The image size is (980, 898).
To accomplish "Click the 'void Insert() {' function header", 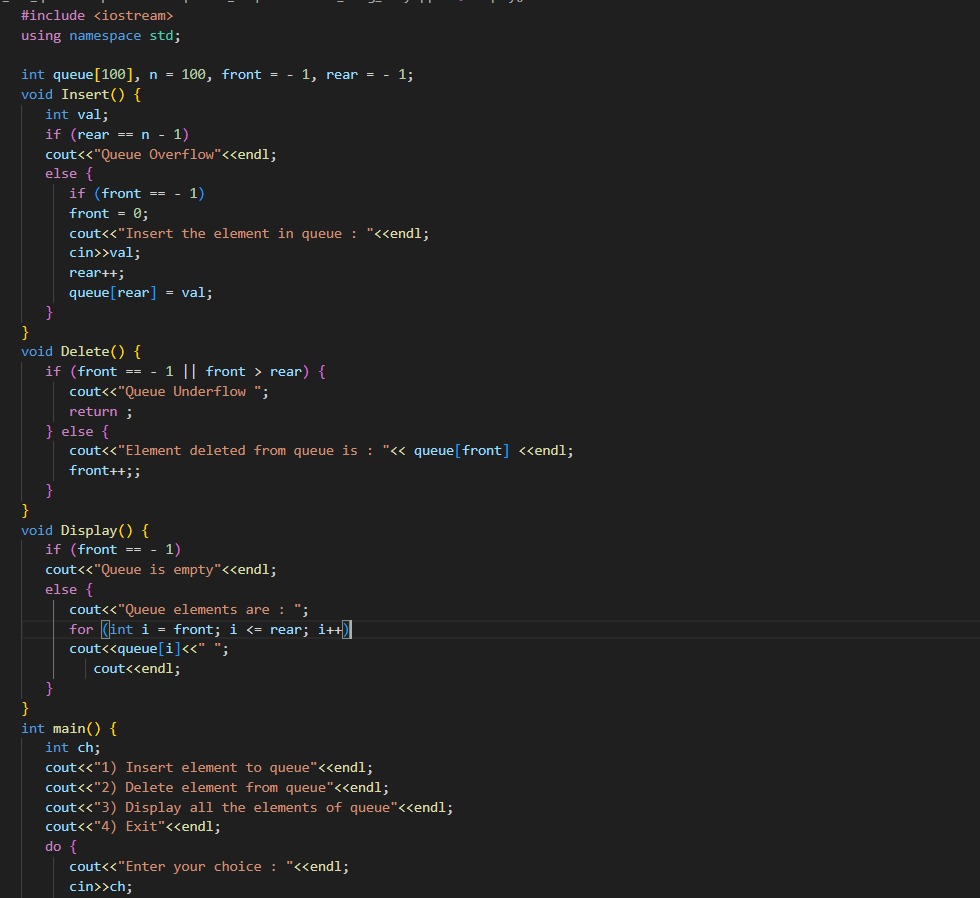I will [81, 94].
